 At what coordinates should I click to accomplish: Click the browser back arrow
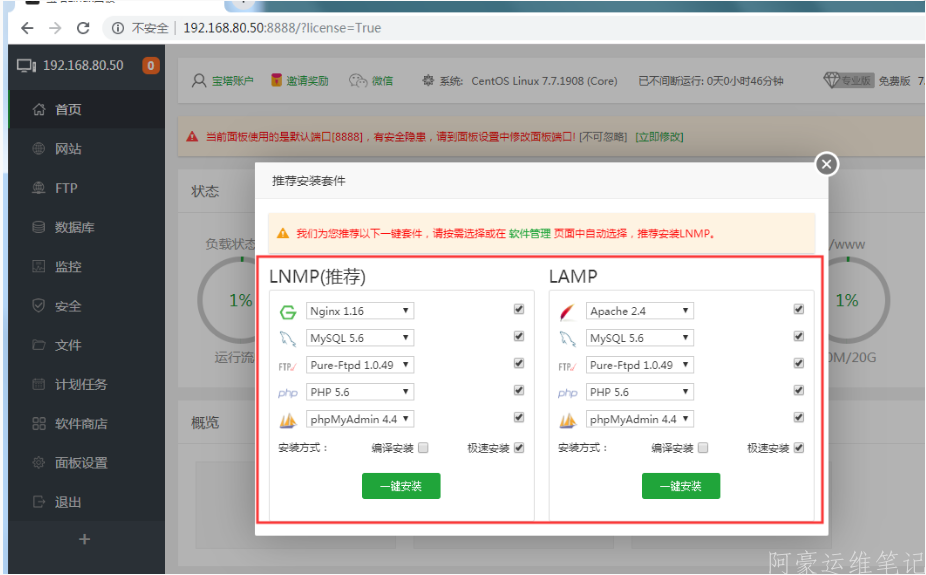[27, 28]
